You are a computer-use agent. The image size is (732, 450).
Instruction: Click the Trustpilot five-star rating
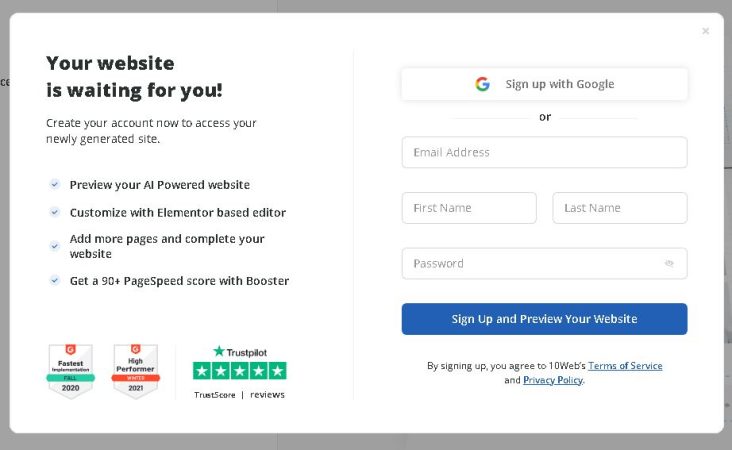click(239, 371)
